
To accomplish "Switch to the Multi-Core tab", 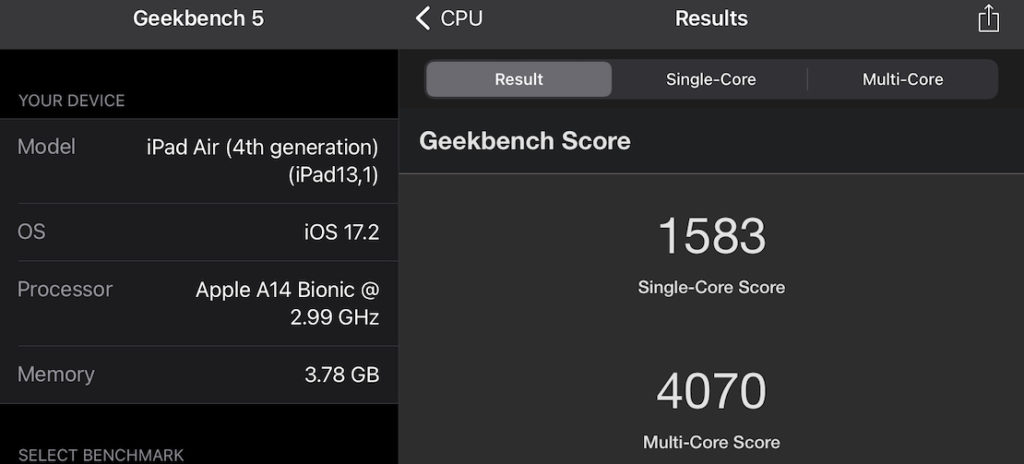I will [x=902, y=79].
